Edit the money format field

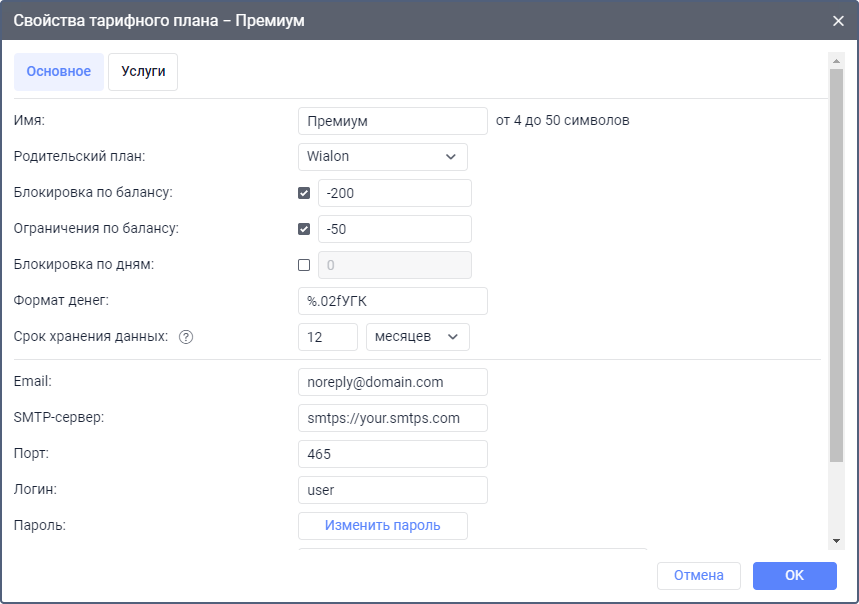[392, 301]
